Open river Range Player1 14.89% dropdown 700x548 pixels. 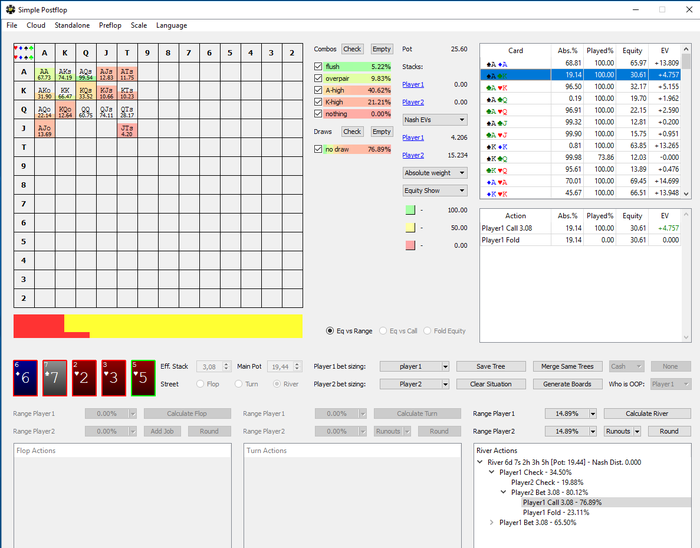point(571,414)
